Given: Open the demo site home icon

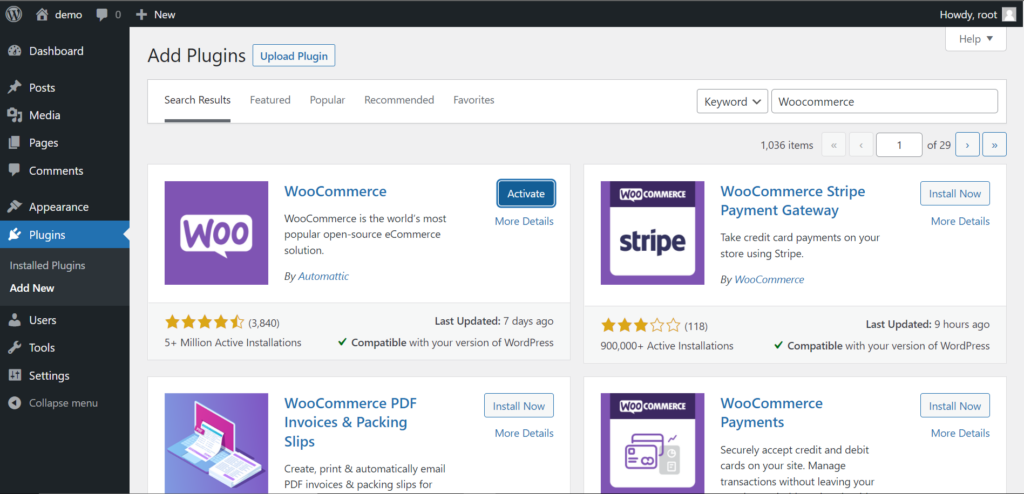Looking at the screenshot, I should pos(42,14).
